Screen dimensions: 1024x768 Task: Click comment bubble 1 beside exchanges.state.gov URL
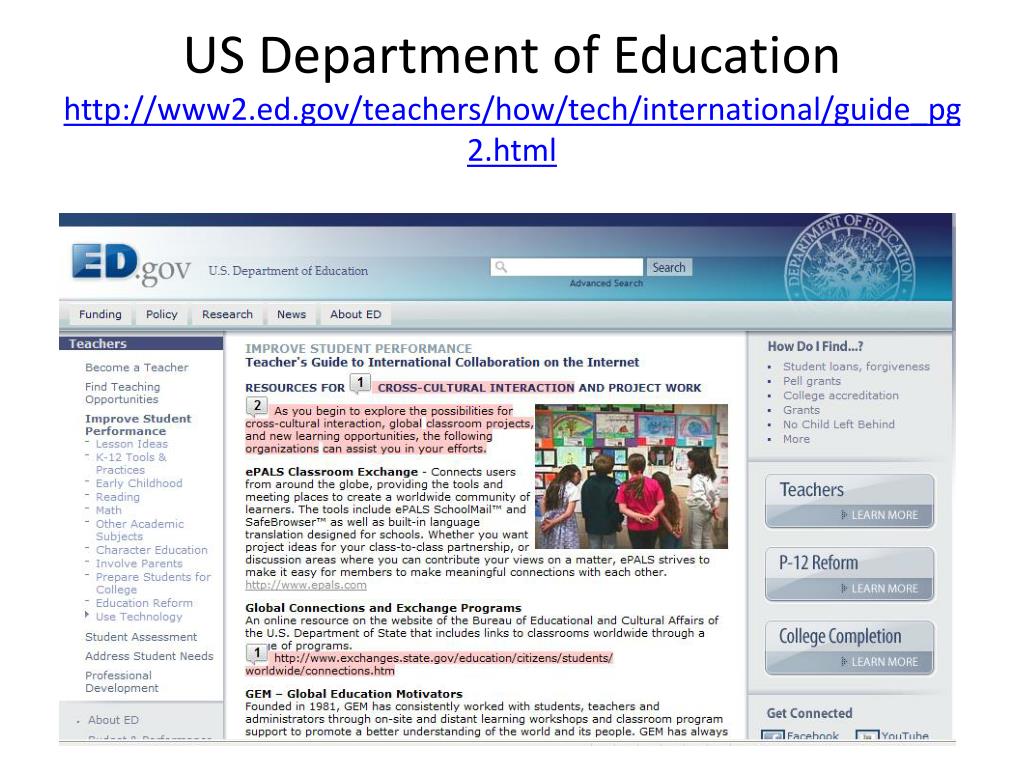257,653
